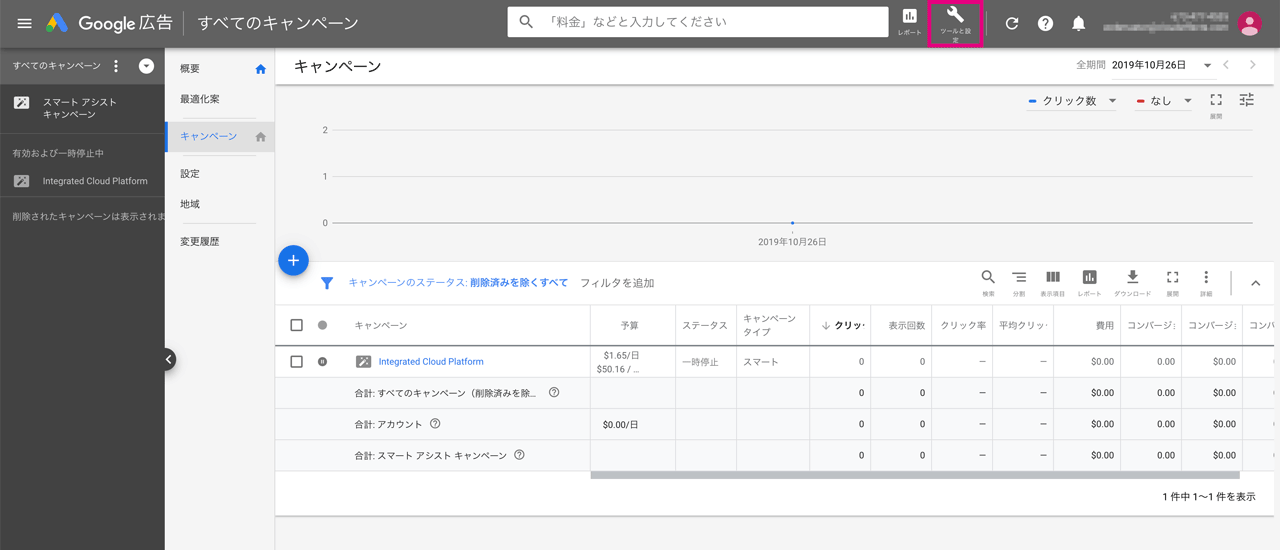This screenshot has width=1280, height=550.
Task: Select キャンペーン in the navigation
Action: tap(208, 136)
